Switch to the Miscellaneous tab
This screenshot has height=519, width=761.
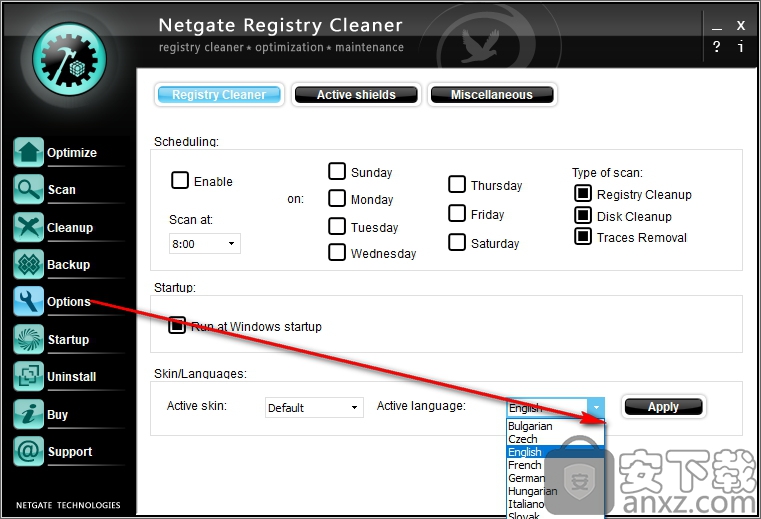coord(492,95)
